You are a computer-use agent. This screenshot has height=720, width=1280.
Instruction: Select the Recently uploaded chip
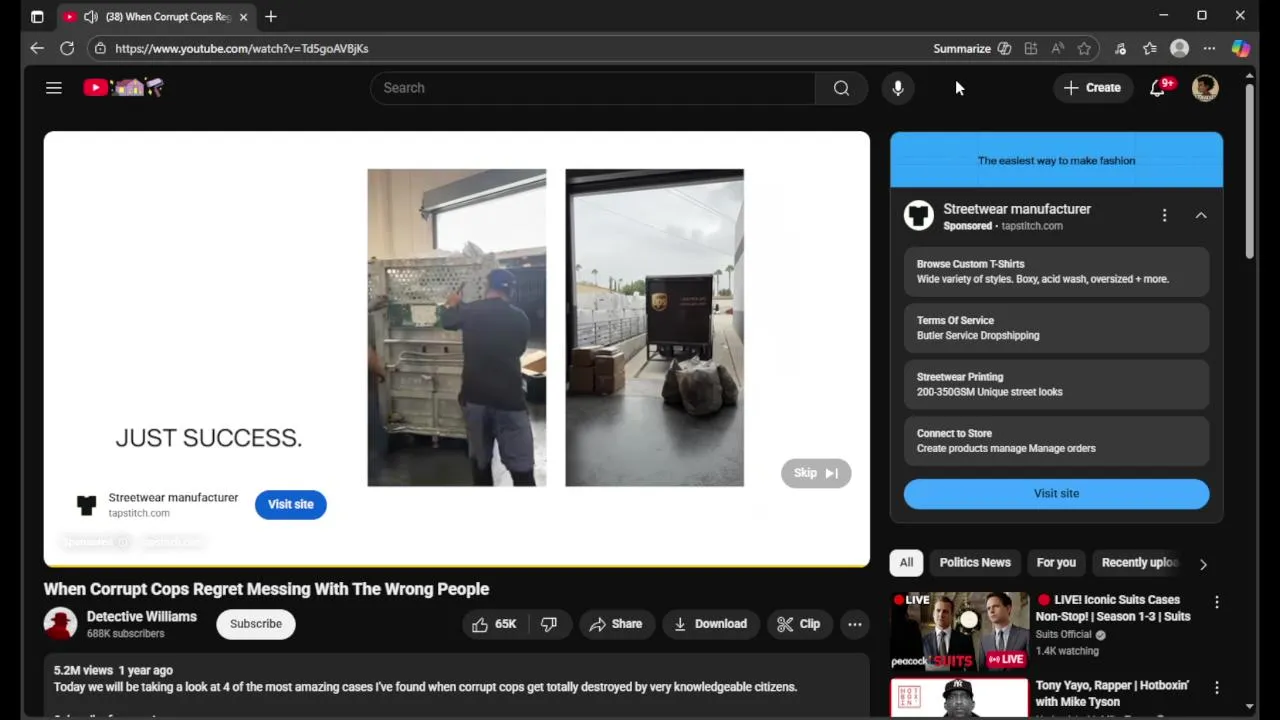tap(1139, 563)
